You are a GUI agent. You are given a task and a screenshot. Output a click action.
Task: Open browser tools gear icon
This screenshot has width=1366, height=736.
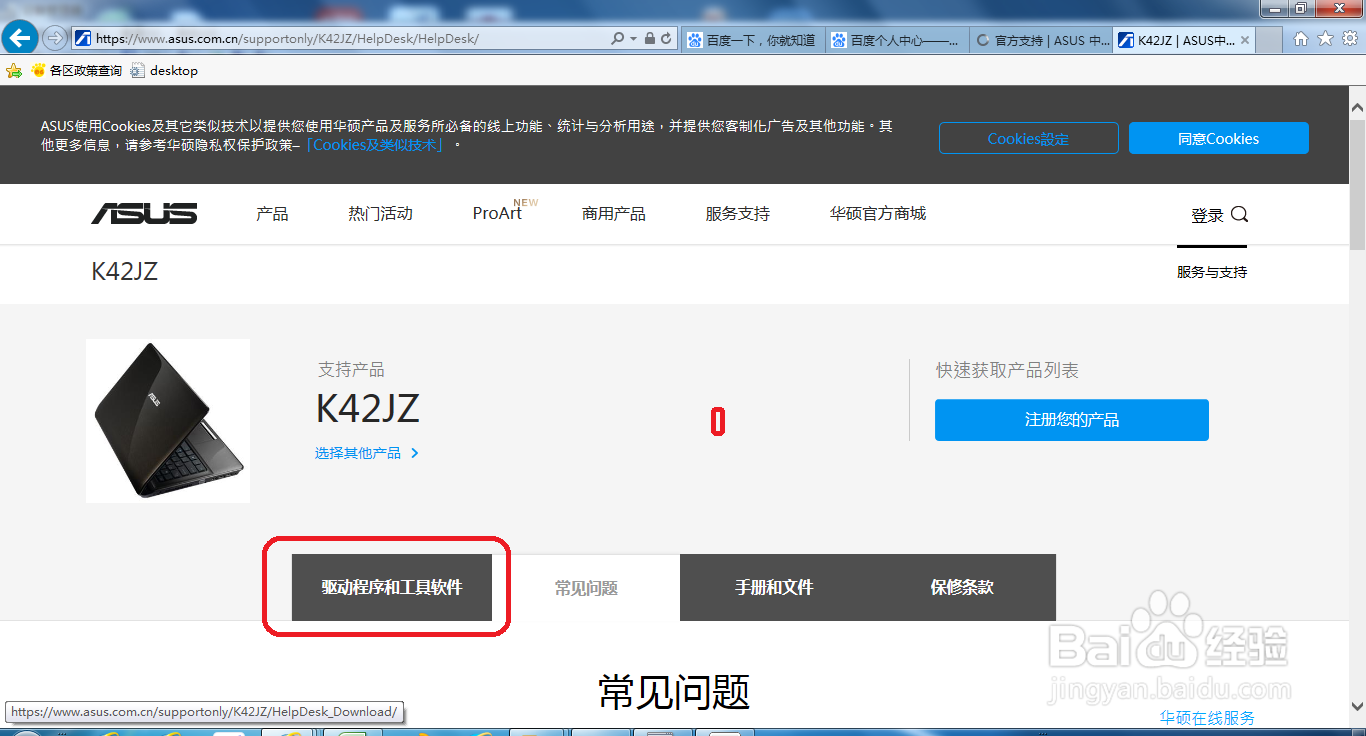(1349, 39)
